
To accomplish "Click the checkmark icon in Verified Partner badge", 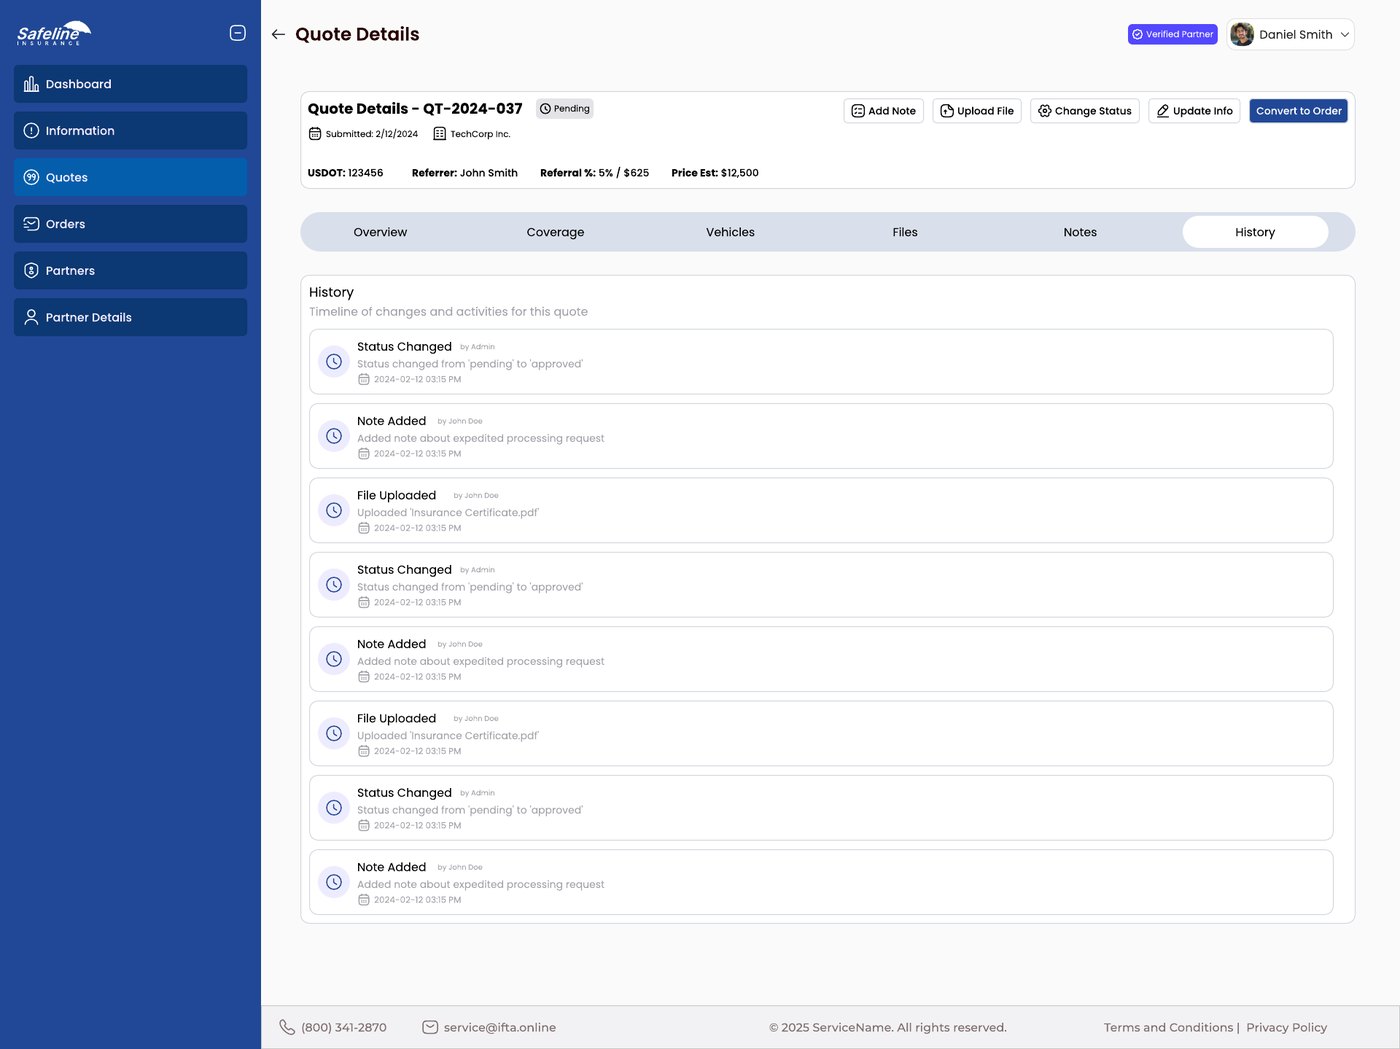I will click(x=1137, y=34).
